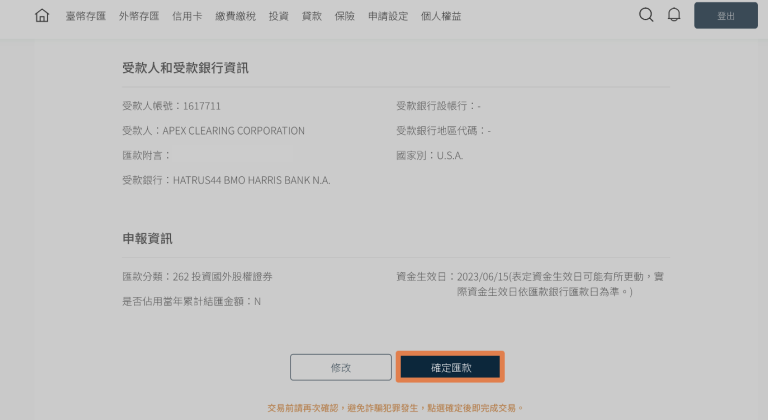Screen dimensions: 768x420
Task: Open the 申請設定 menu
Action: (x=387, y=17)
